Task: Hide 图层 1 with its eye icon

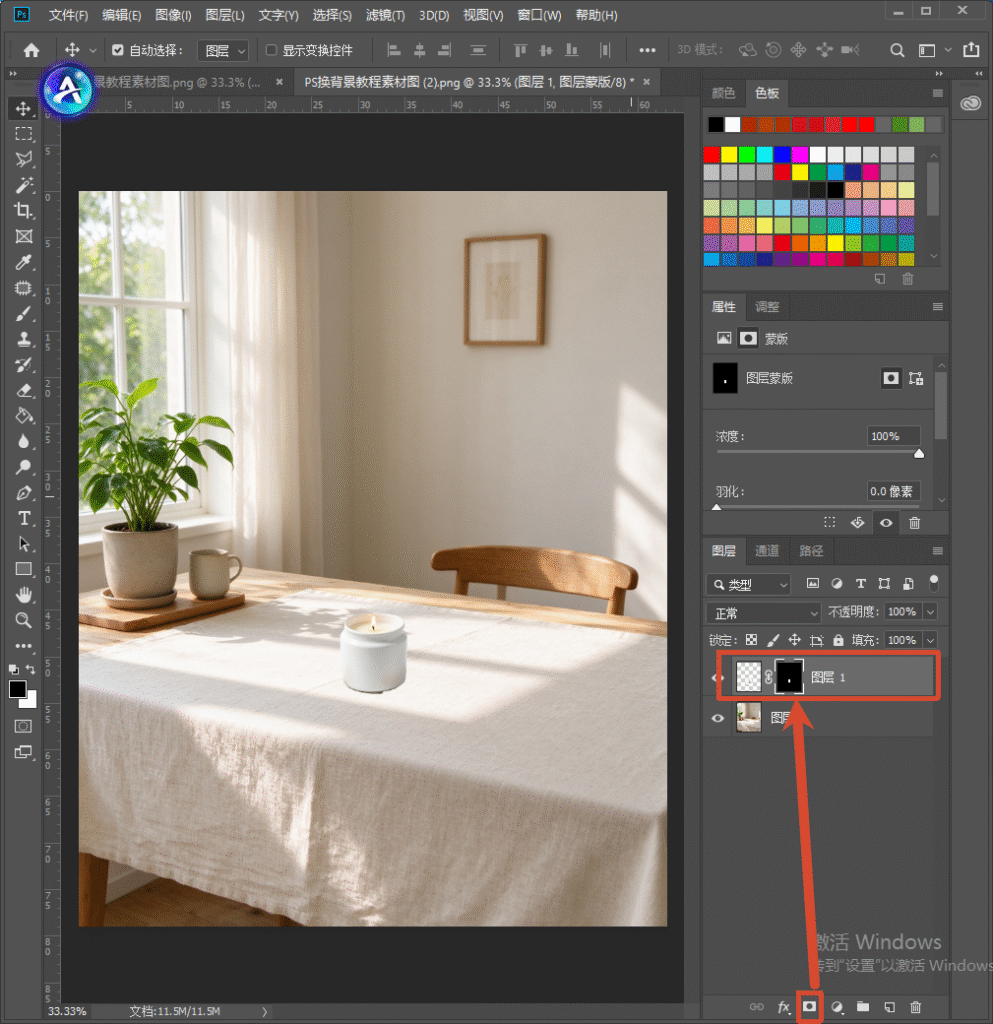Action: 717,677
